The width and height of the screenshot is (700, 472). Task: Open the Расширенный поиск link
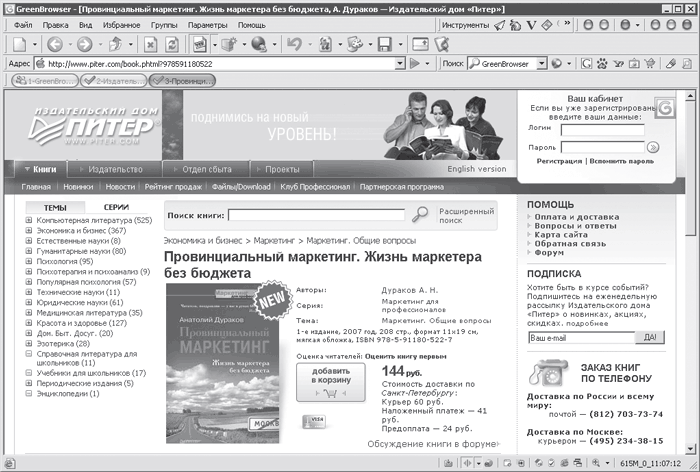coord(467,215)
